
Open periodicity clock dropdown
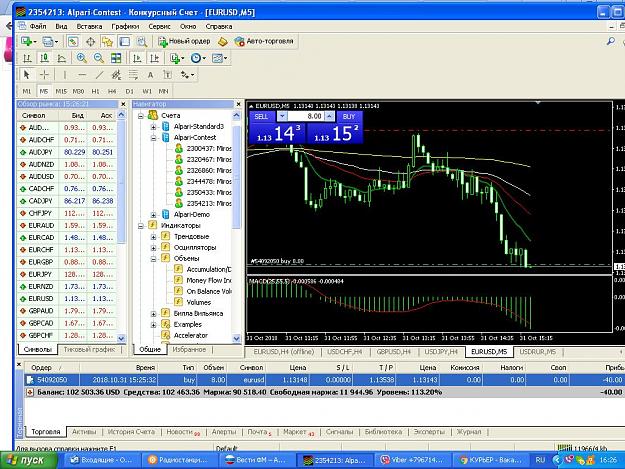(198, 58)
